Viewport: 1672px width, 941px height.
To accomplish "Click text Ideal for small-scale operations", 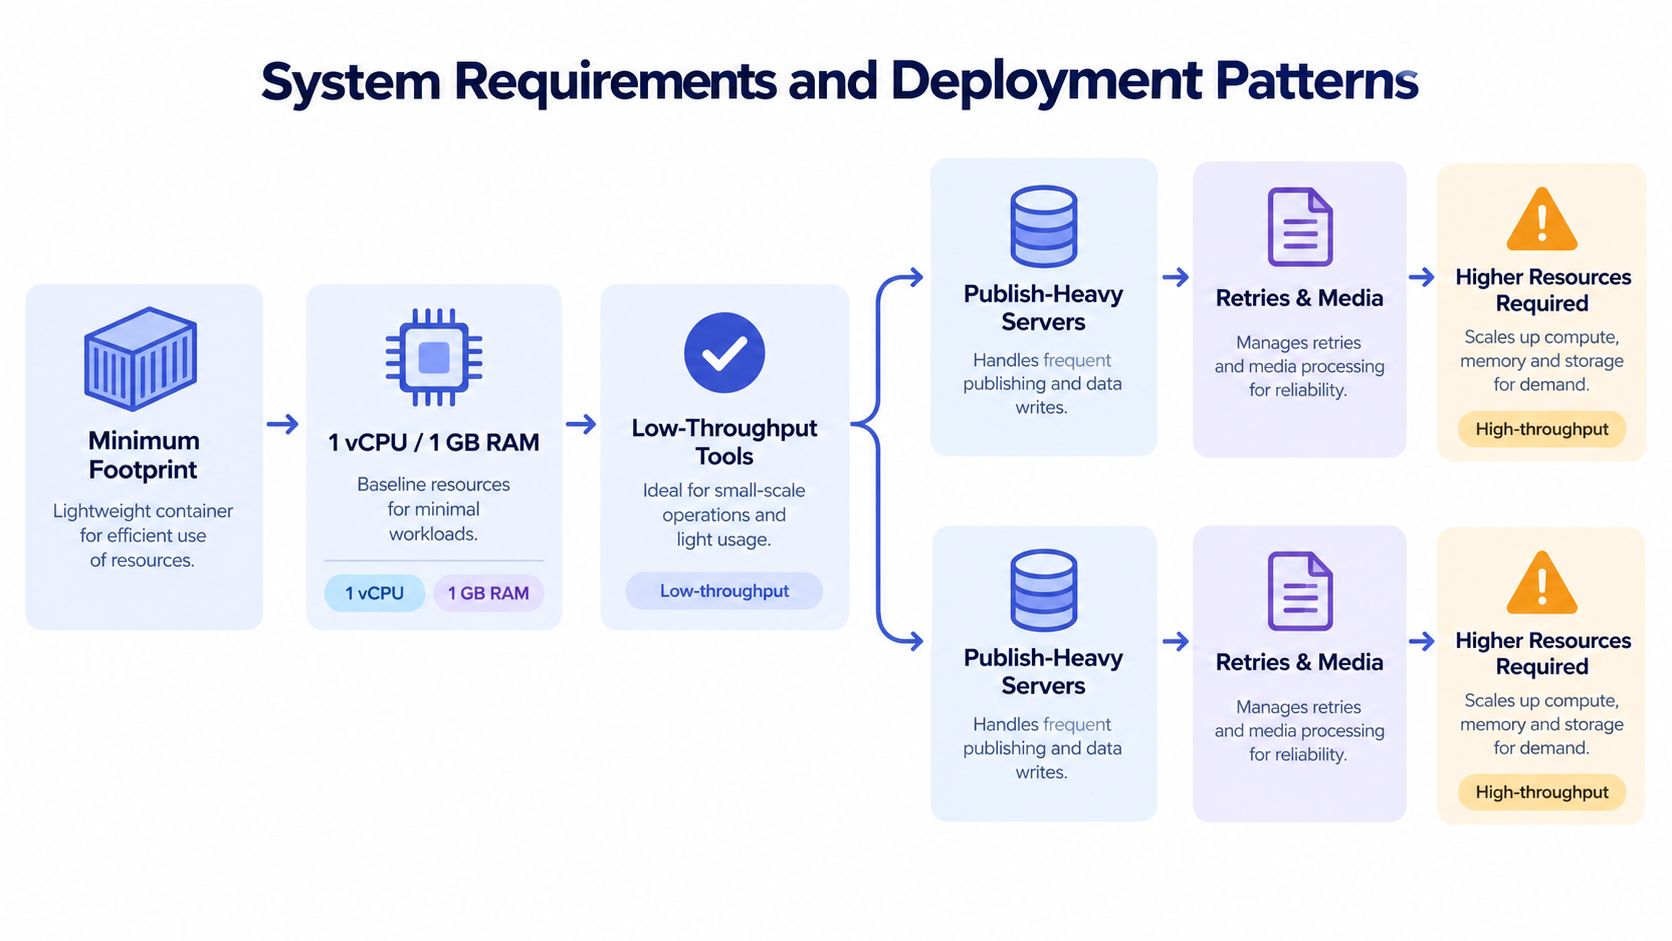I will 724,502.
